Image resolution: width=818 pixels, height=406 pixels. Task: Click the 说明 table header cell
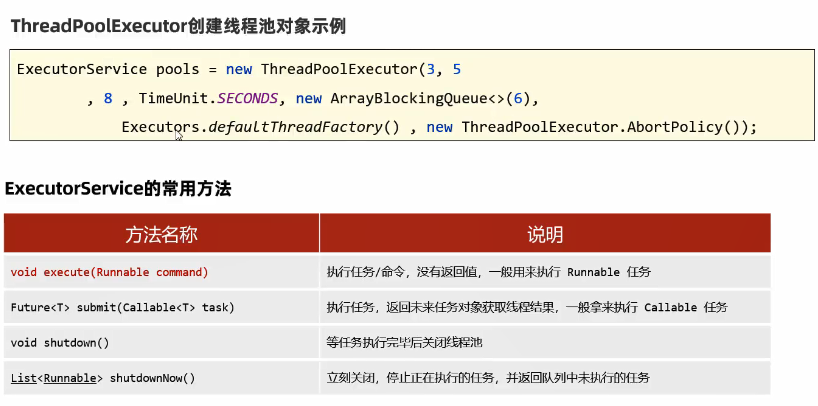pyautogui.click(x=545, y=233)
